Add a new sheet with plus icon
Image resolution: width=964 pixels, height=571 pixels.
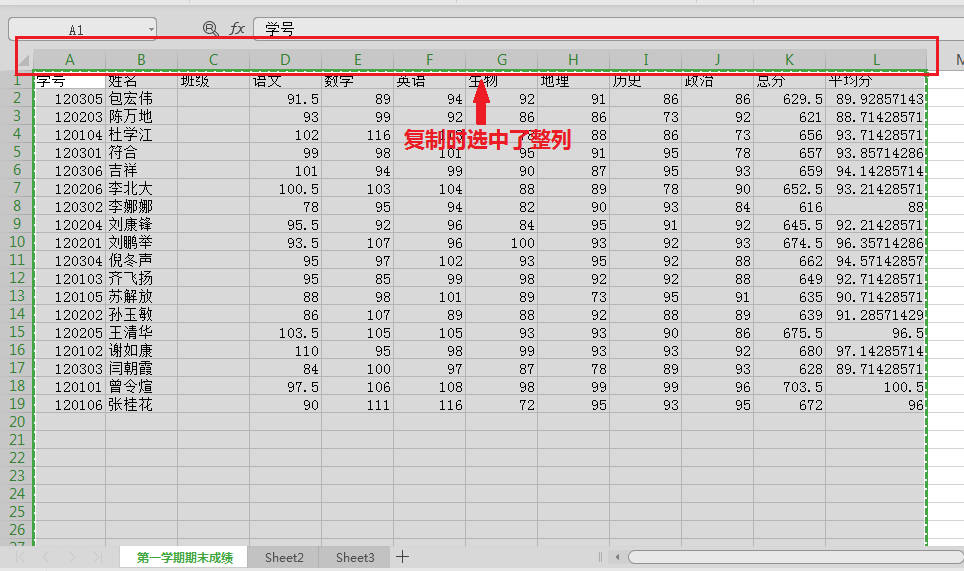pos(403,557)
